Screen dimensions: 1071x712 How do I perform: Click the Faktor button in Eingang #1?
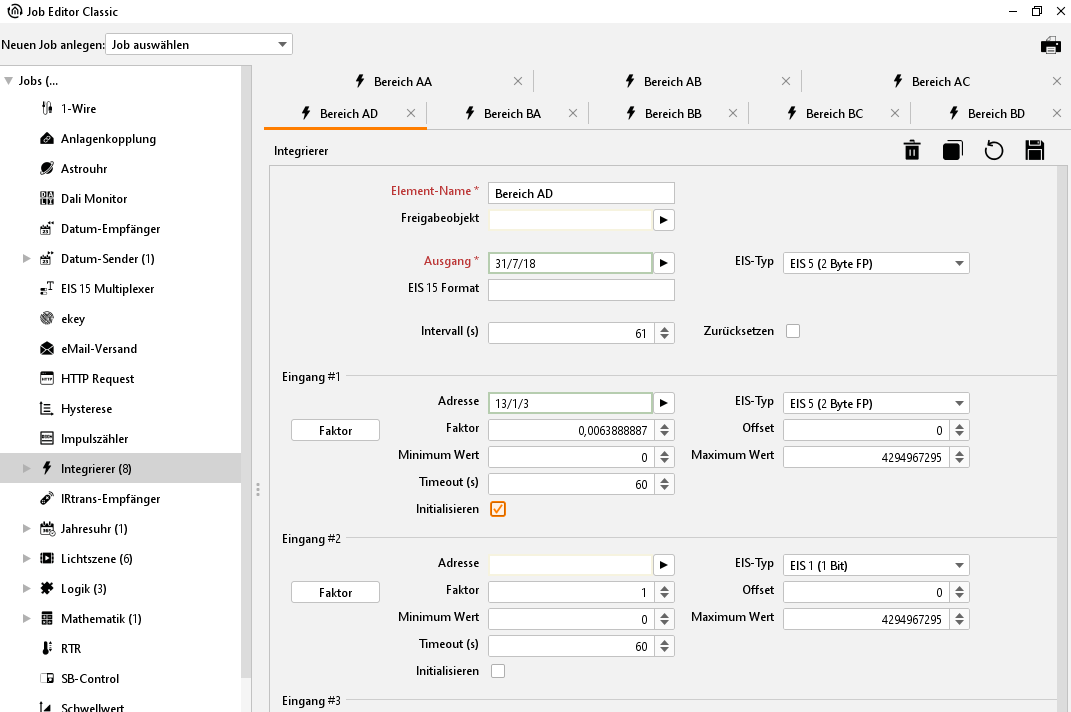(335, 430)
